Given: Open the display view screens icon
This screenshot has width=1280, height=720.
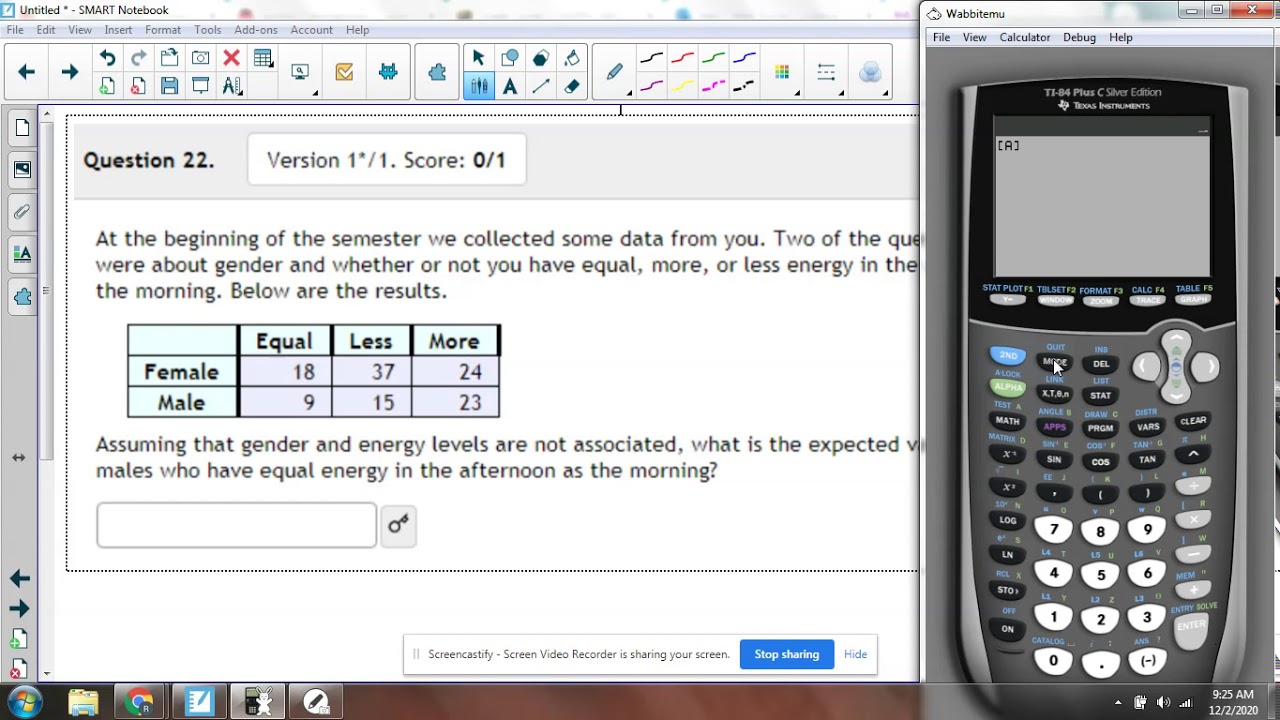Looking at the screenshot, I should pyautogui.click(x=301, y=72).
